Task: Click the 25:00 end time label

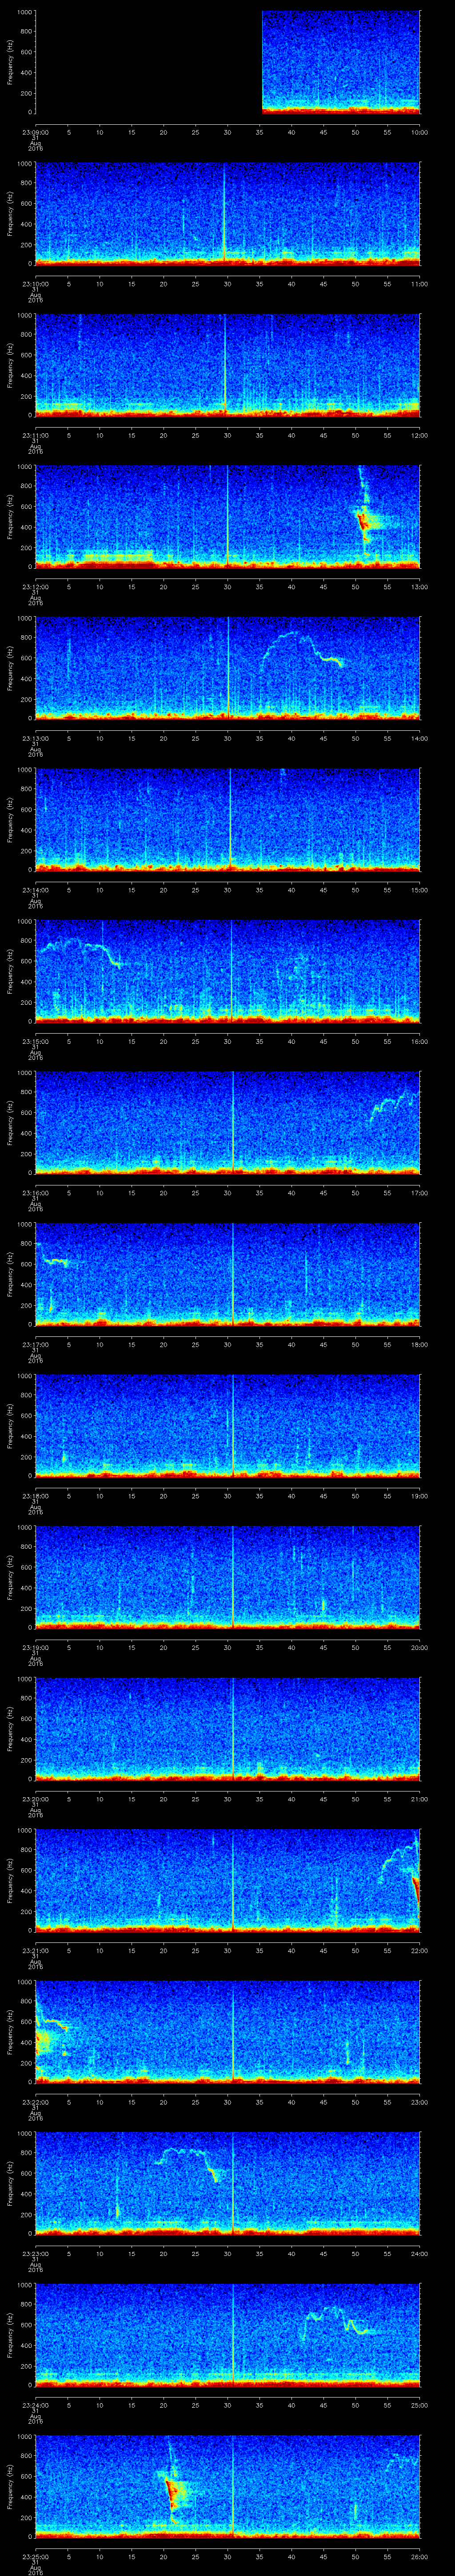Action: point(419,2405)
